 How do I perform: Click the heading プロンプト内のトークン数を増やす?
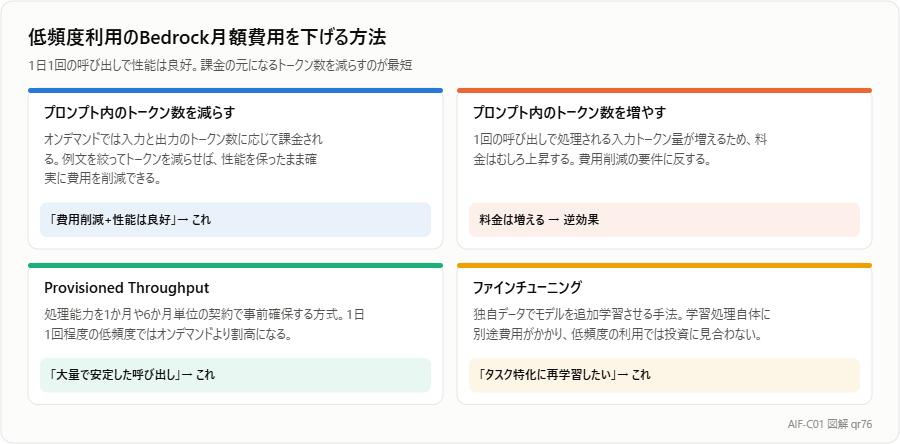(x=569, y=112)
